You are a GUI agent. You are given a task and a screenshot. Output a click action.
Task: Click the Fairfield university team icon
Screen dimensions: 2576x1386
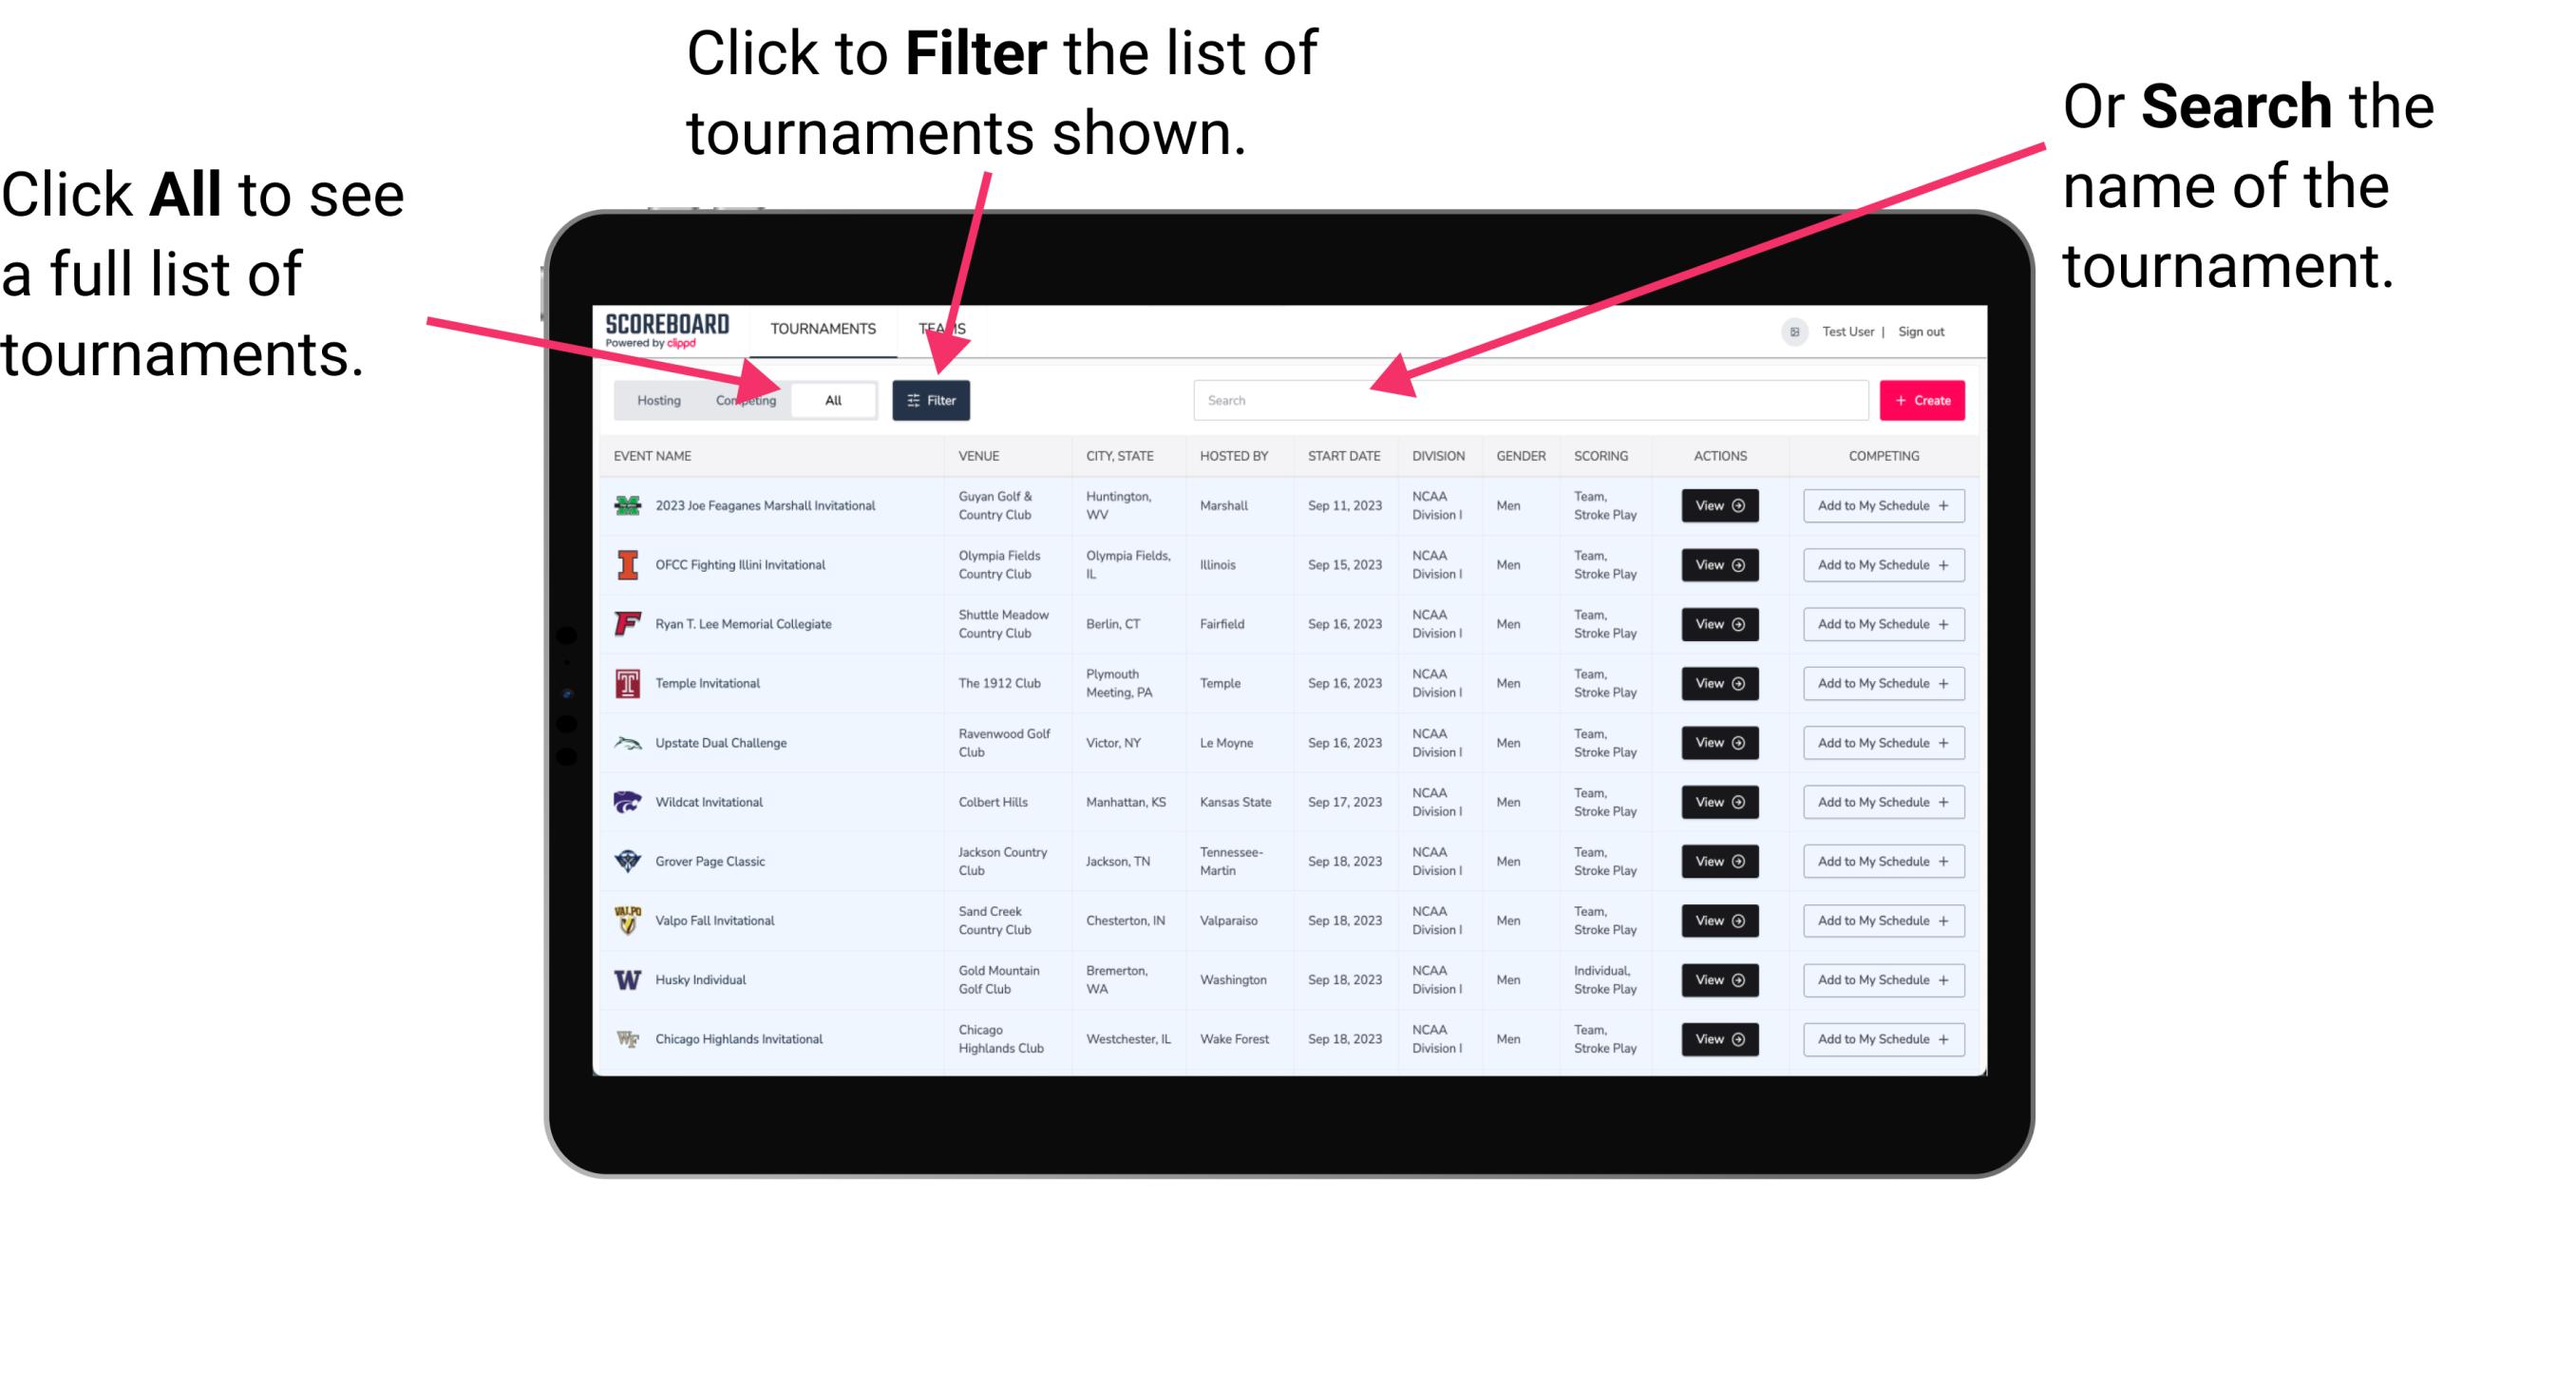pos(626,625)
